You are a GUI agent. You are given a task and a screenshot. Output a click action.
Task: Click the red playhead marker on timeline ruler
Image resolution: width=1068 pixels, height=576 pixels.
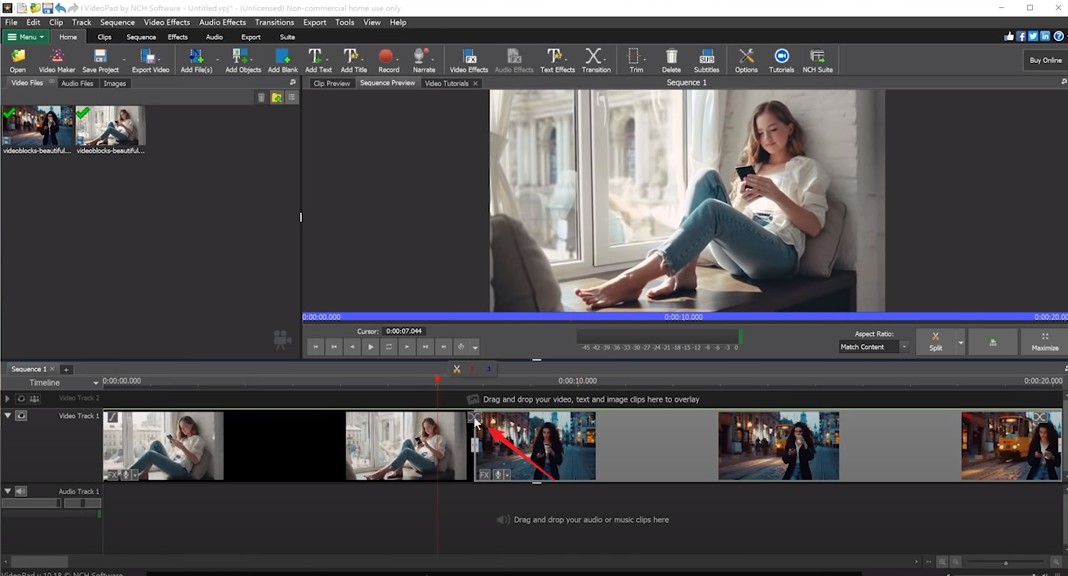(437, 379)
